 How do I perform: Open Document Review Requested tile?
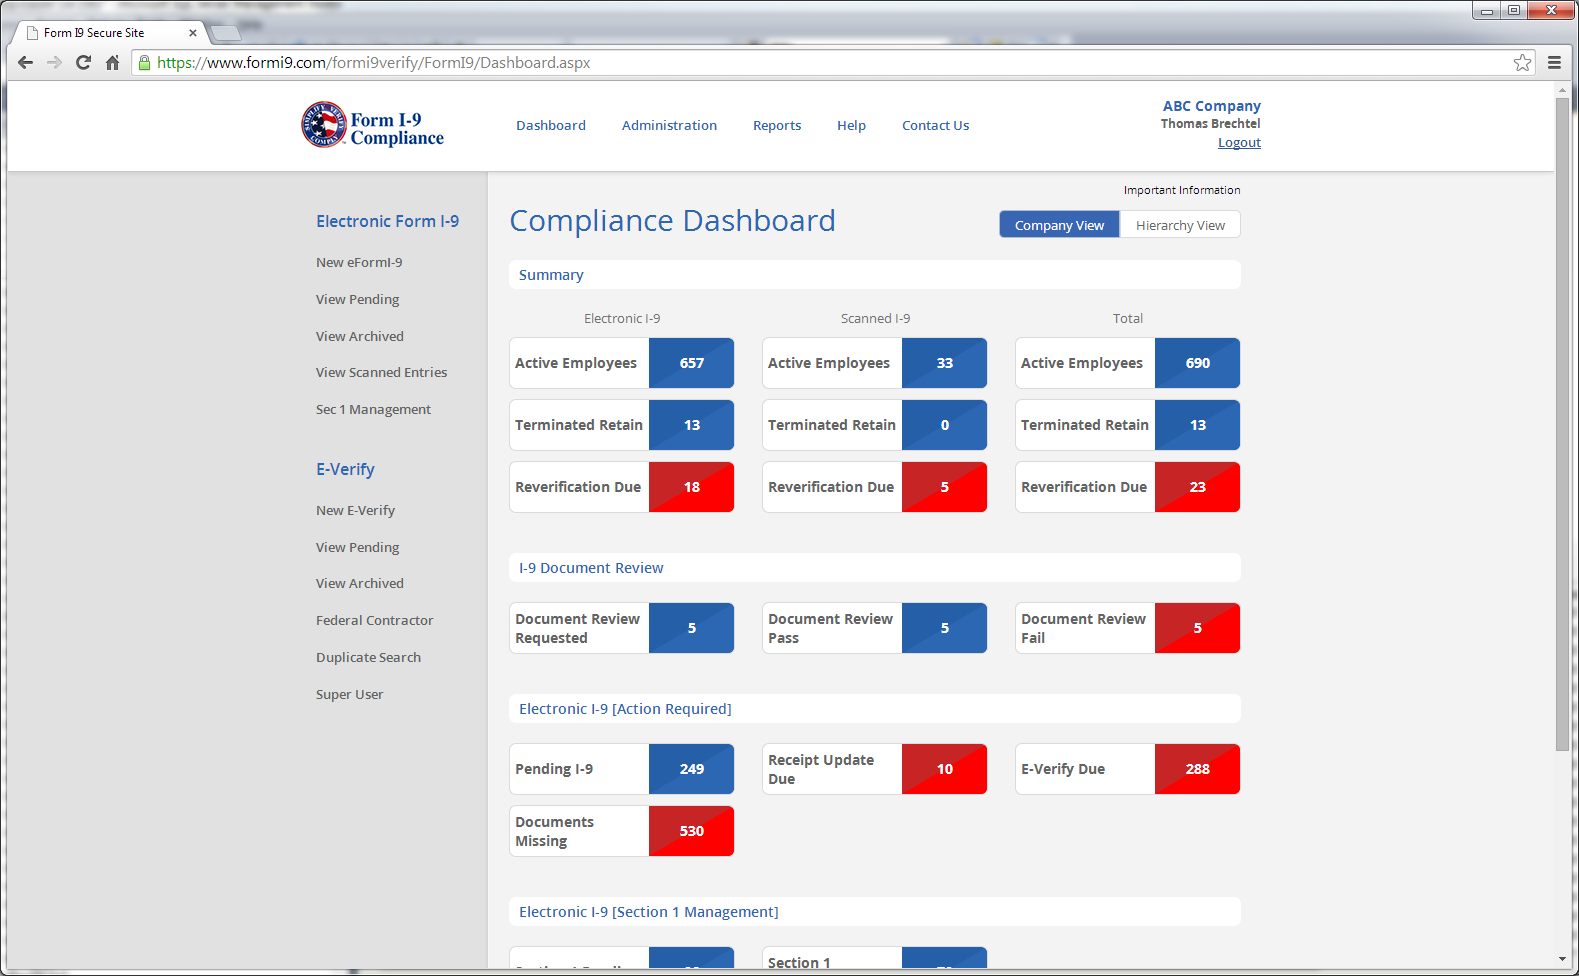[621, 628]
